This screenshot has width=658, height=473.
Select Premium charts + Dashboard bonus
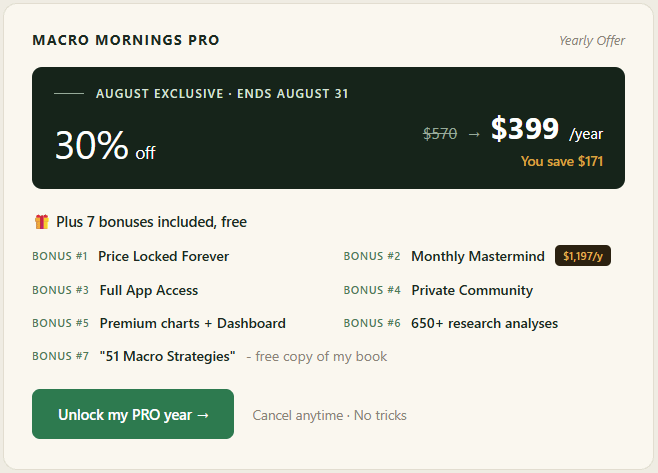(x=193, y=323)
